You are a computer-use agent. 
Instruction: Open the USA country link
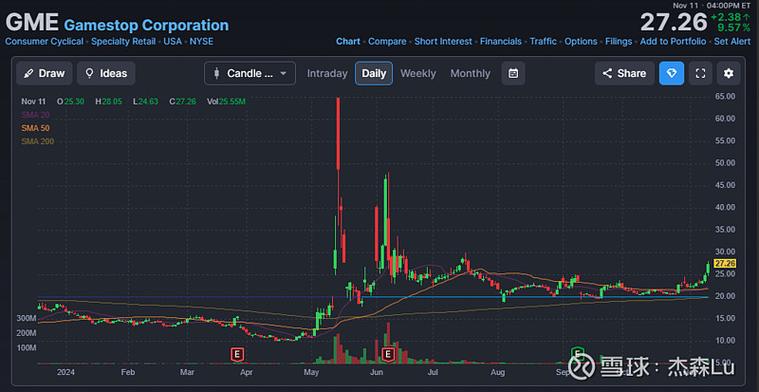tap(172, 42)
